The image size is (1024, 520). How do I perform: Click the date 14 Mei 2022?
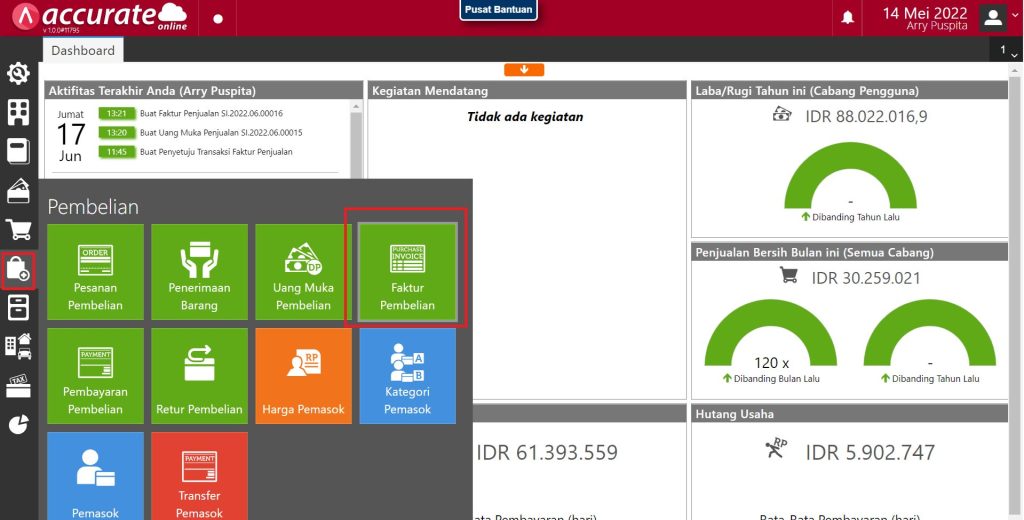pos(925,13)
